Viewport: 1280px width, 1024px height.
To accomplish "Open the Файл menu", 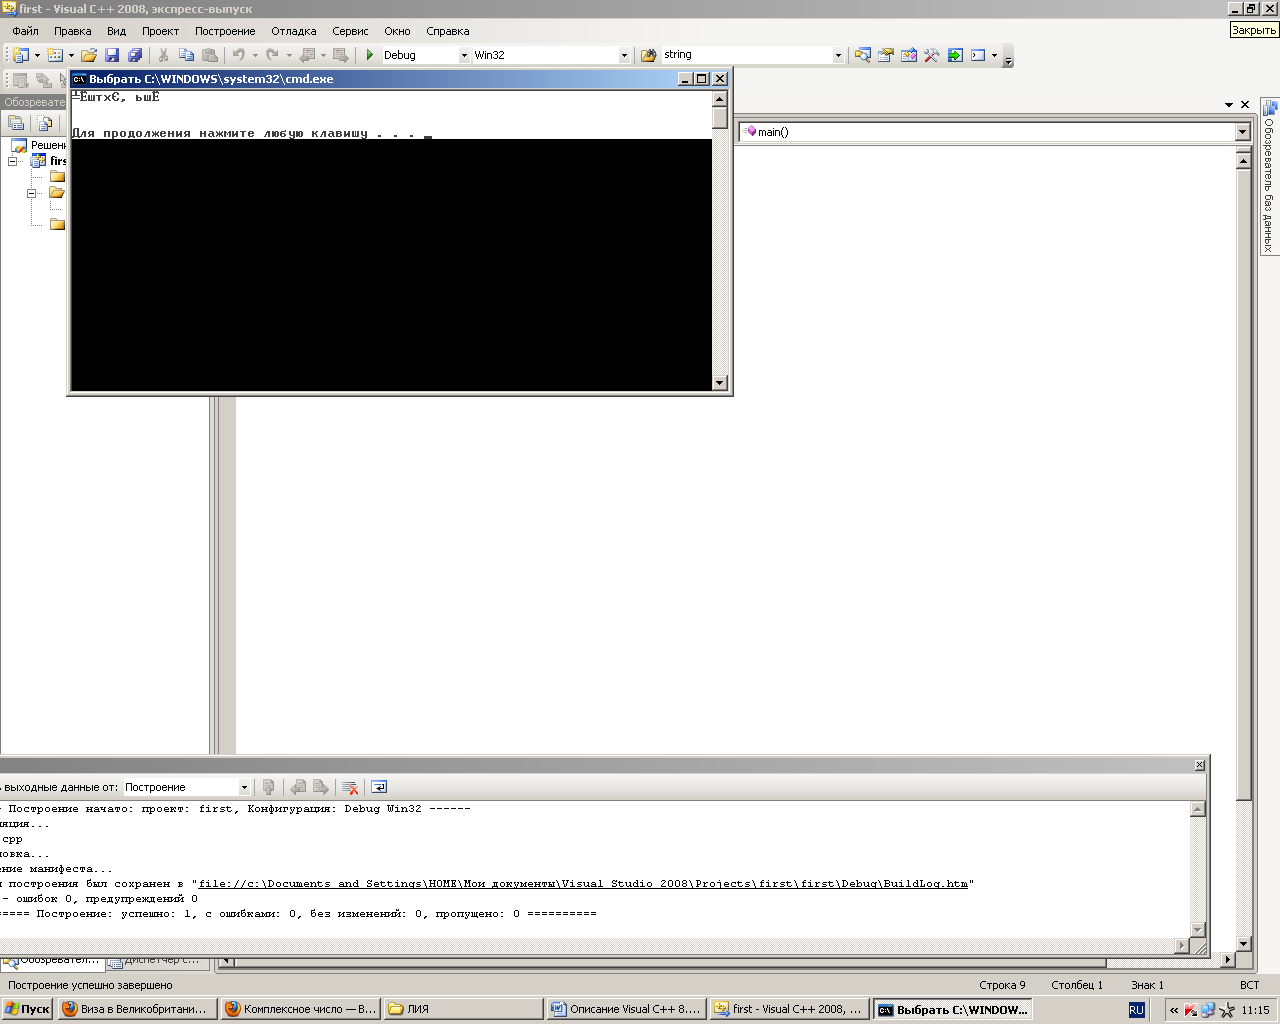I will click(x=25, y=31).
